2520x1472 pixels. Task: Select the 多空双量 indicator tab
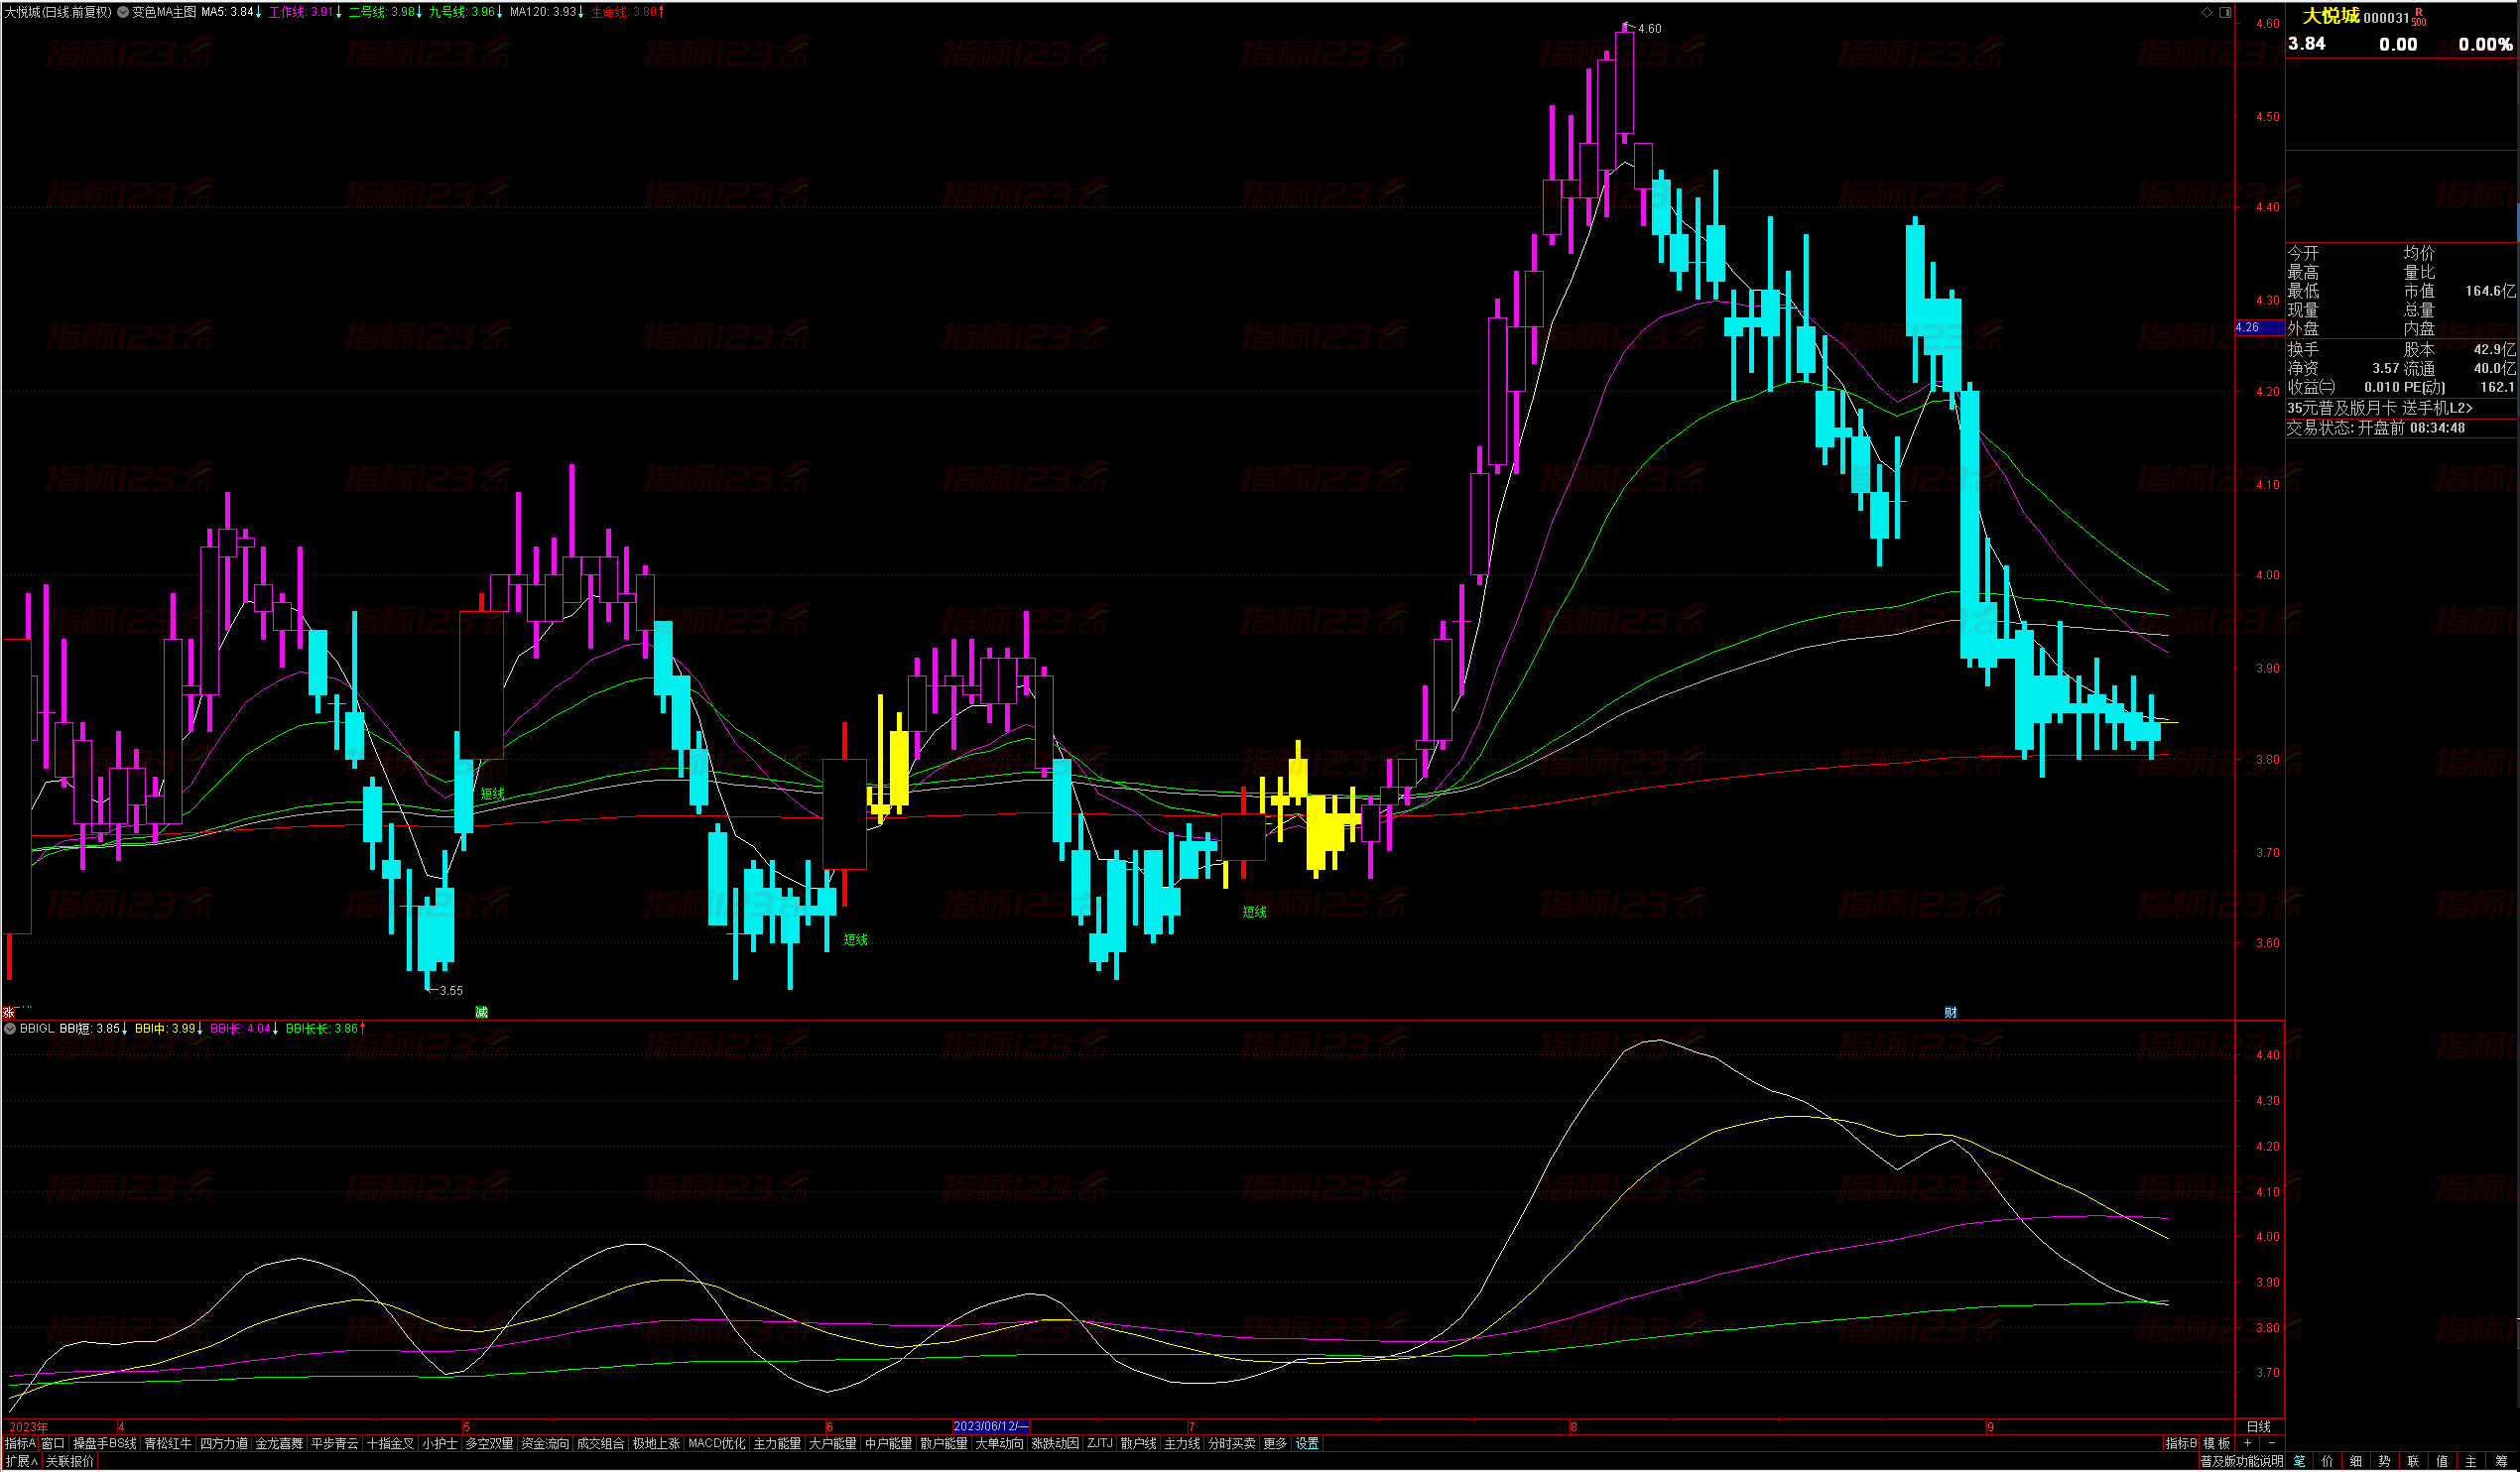click(x=489, y=1443)
